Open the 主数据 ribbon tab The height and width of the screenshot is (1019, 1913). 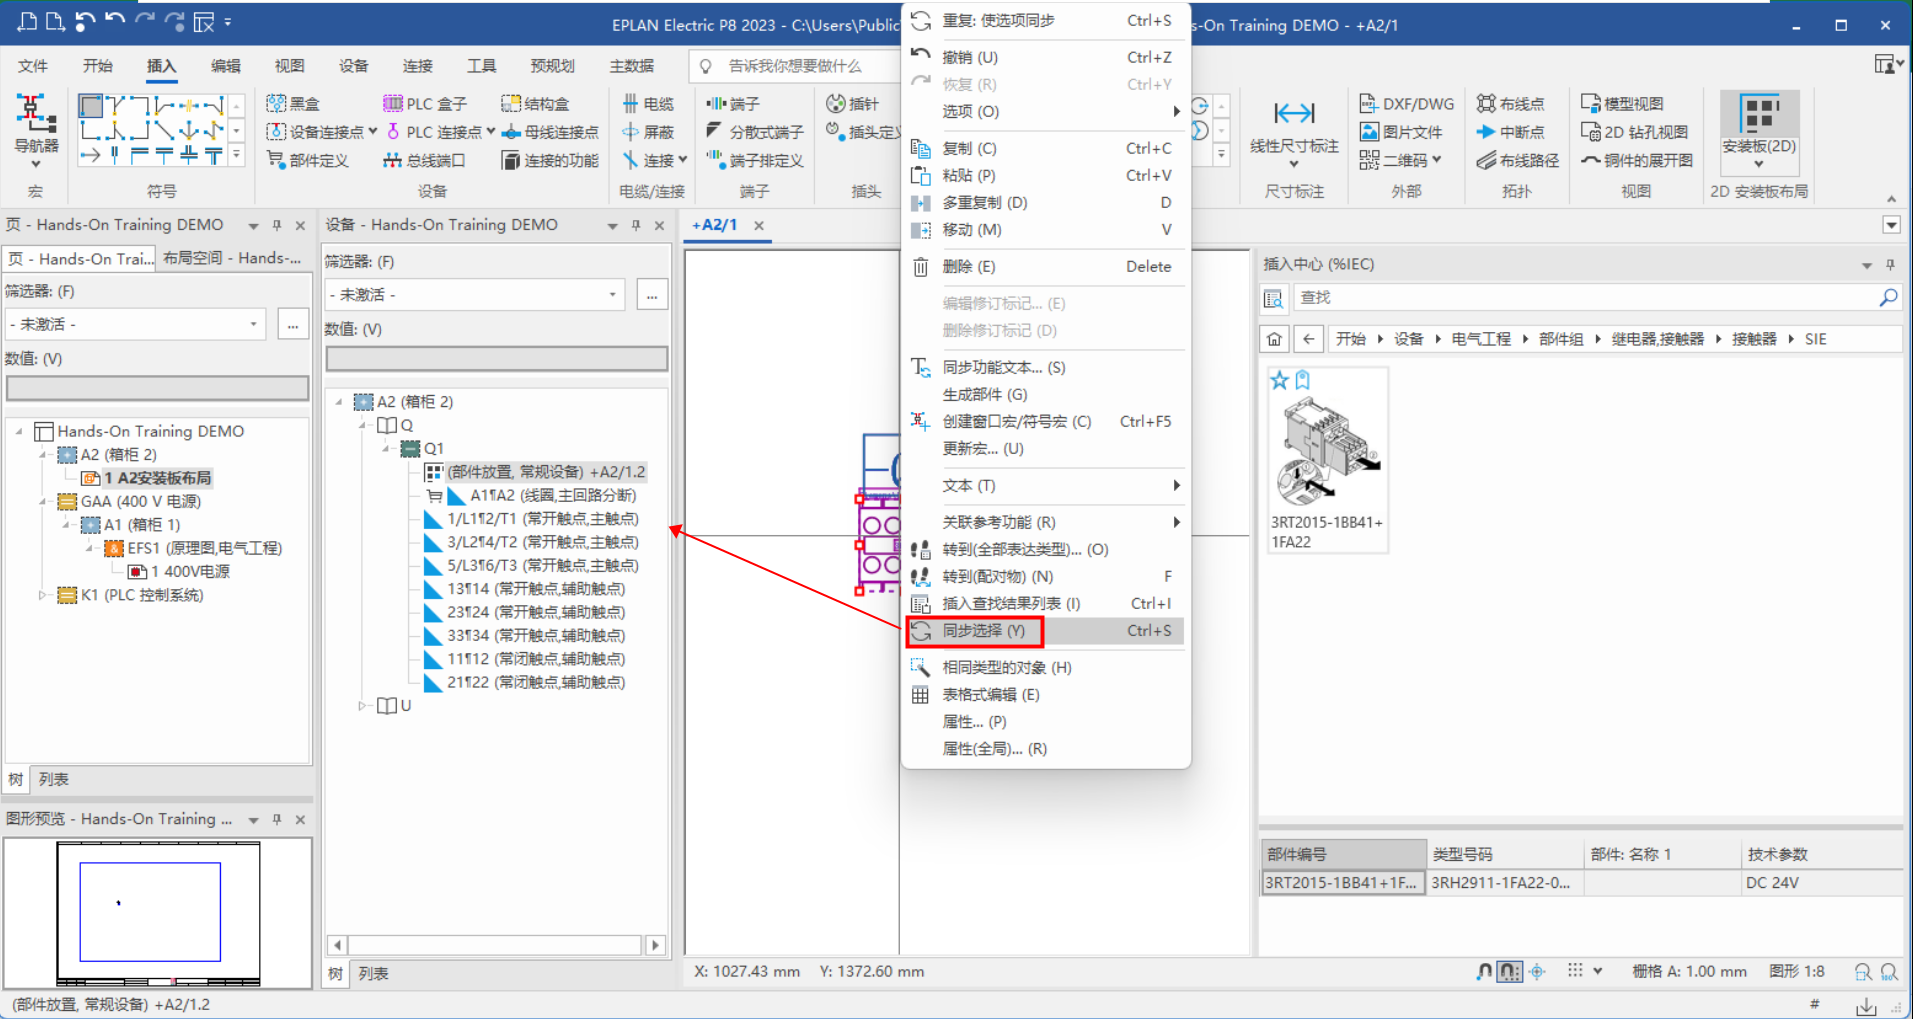tap(632, 66)
